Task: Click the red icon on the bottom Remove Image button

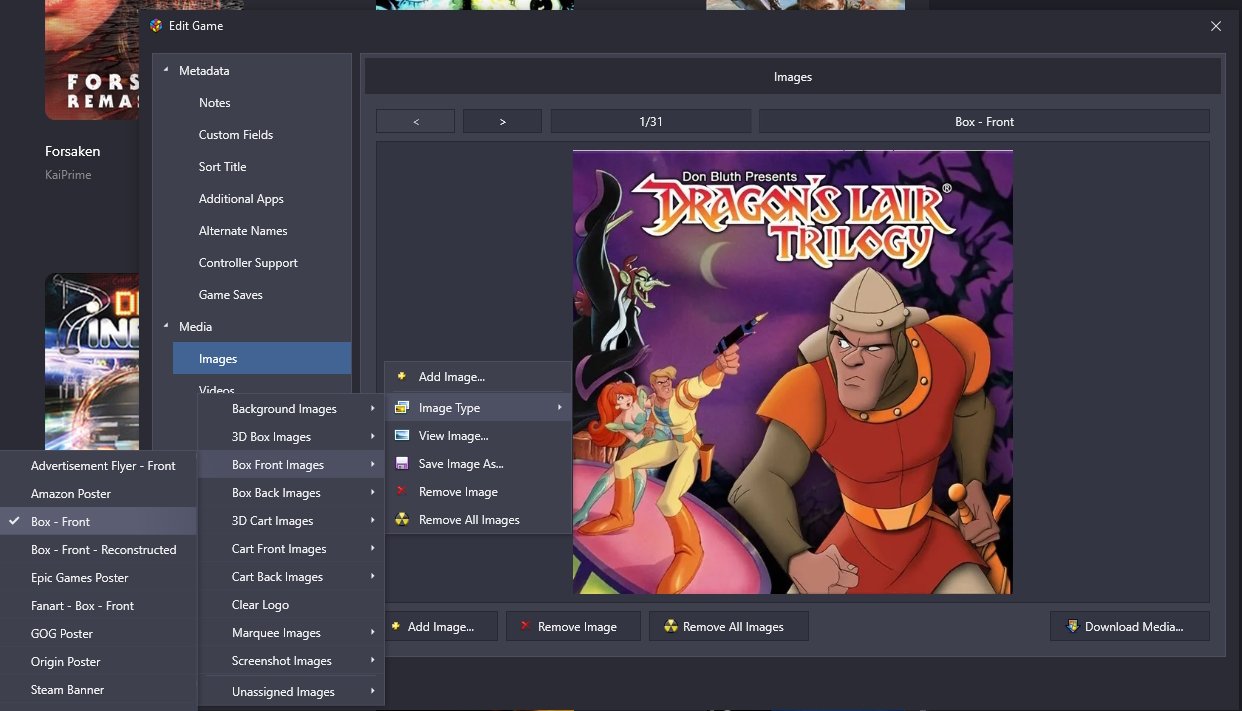Action: click(526, 627)
